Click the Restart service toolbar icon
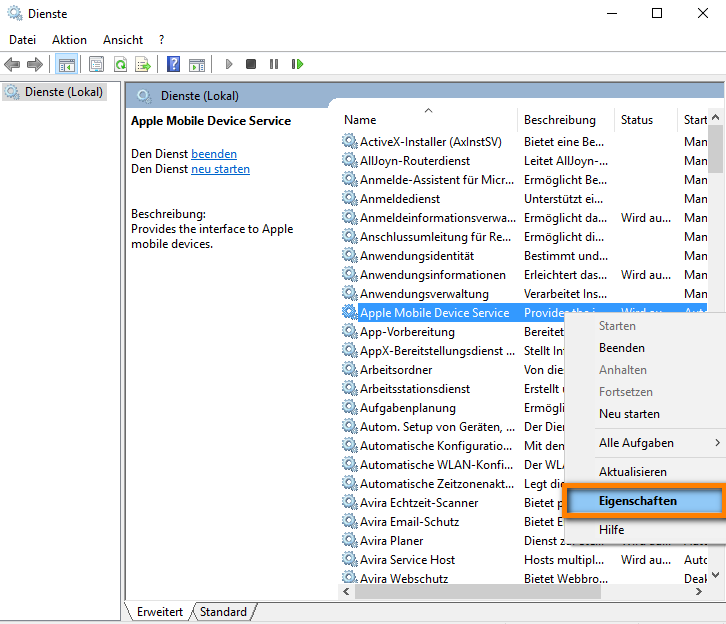 [x=297, y=64]
